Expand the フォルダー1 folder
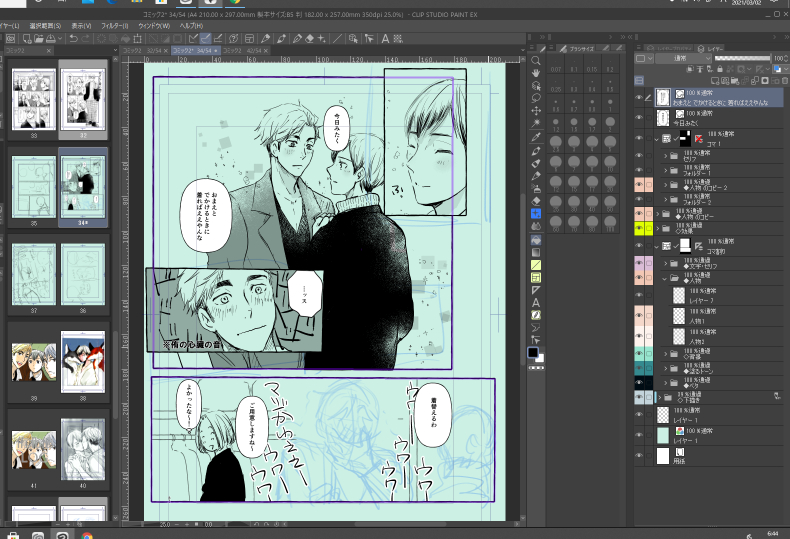This screenshot has width=790, height=539. (x=666, y=170)
